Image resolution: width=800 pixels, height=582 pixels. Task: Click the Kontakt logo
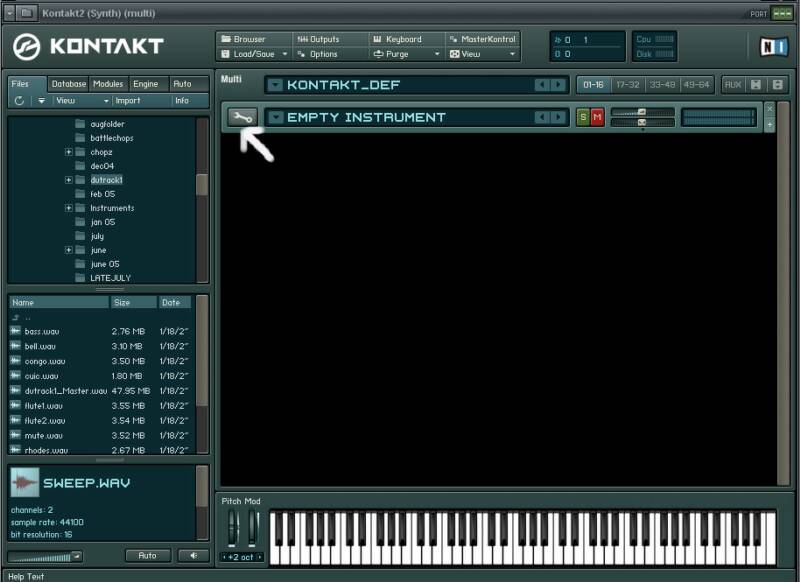(88, 46)
